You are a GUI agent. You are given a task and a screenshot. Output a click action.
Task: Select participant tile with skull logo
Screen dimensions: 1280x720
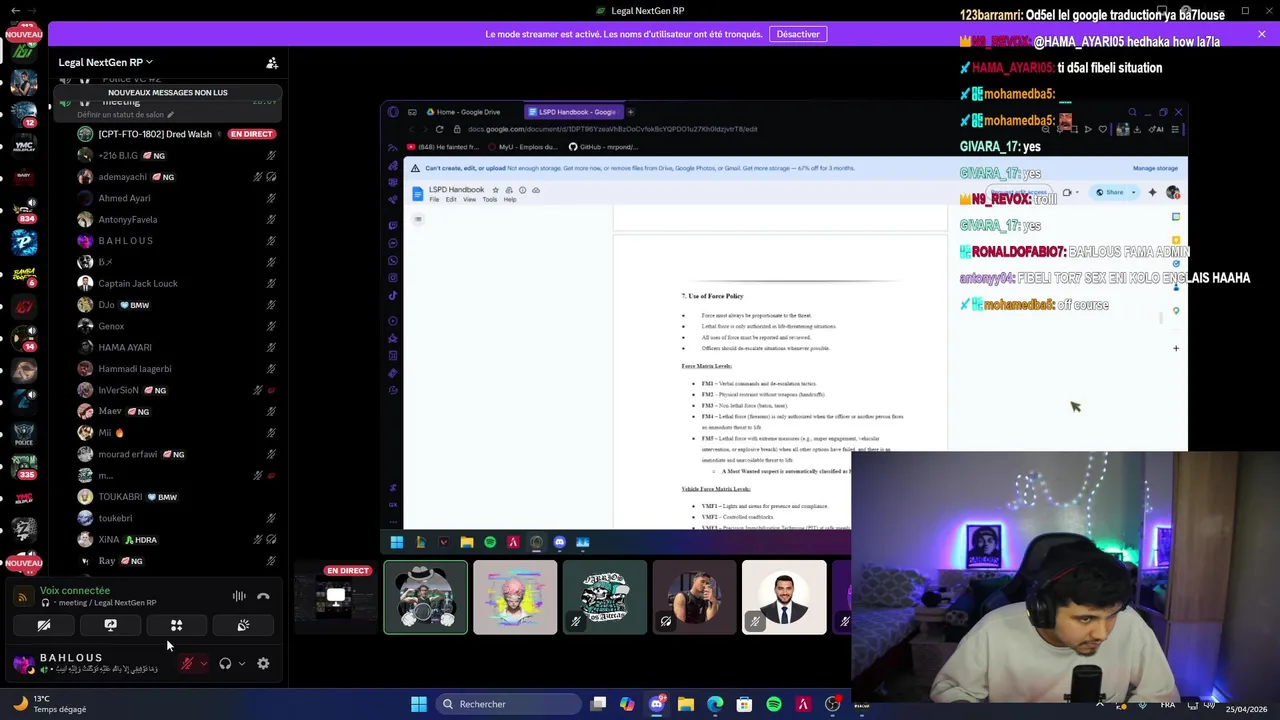tap(604, 597)
